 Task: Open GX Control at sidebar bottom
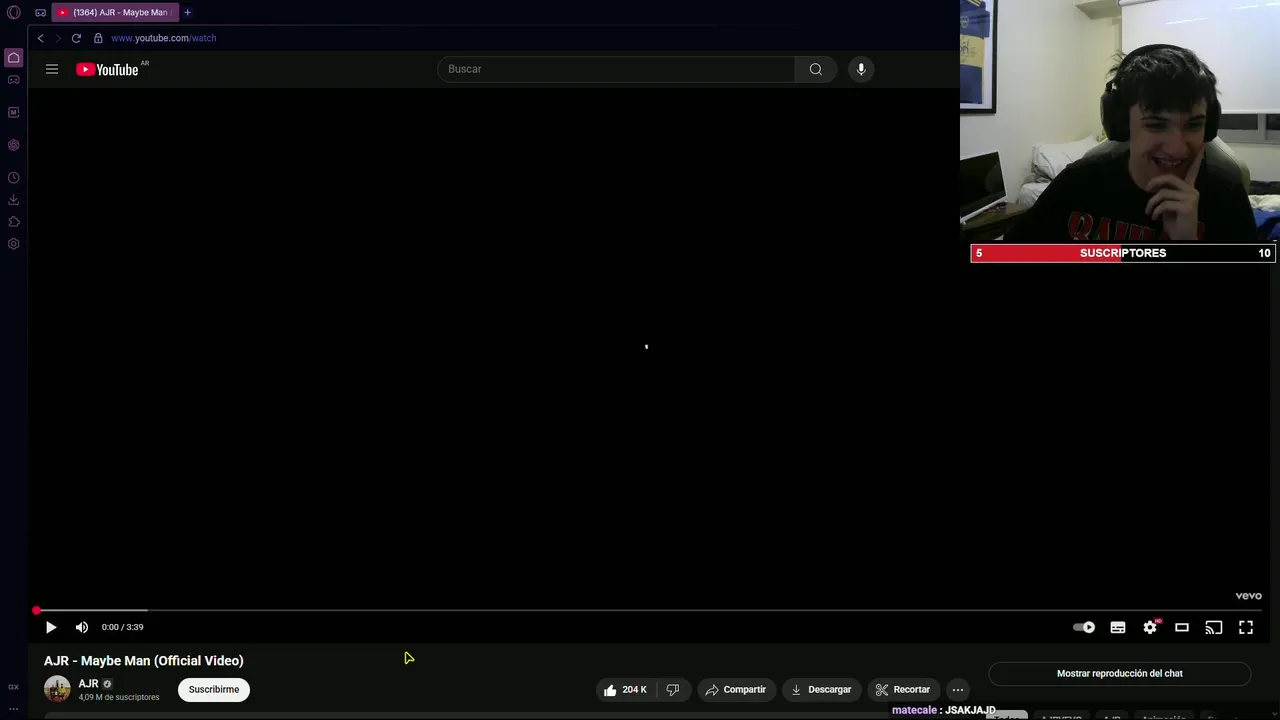click(x=14, y=687)
